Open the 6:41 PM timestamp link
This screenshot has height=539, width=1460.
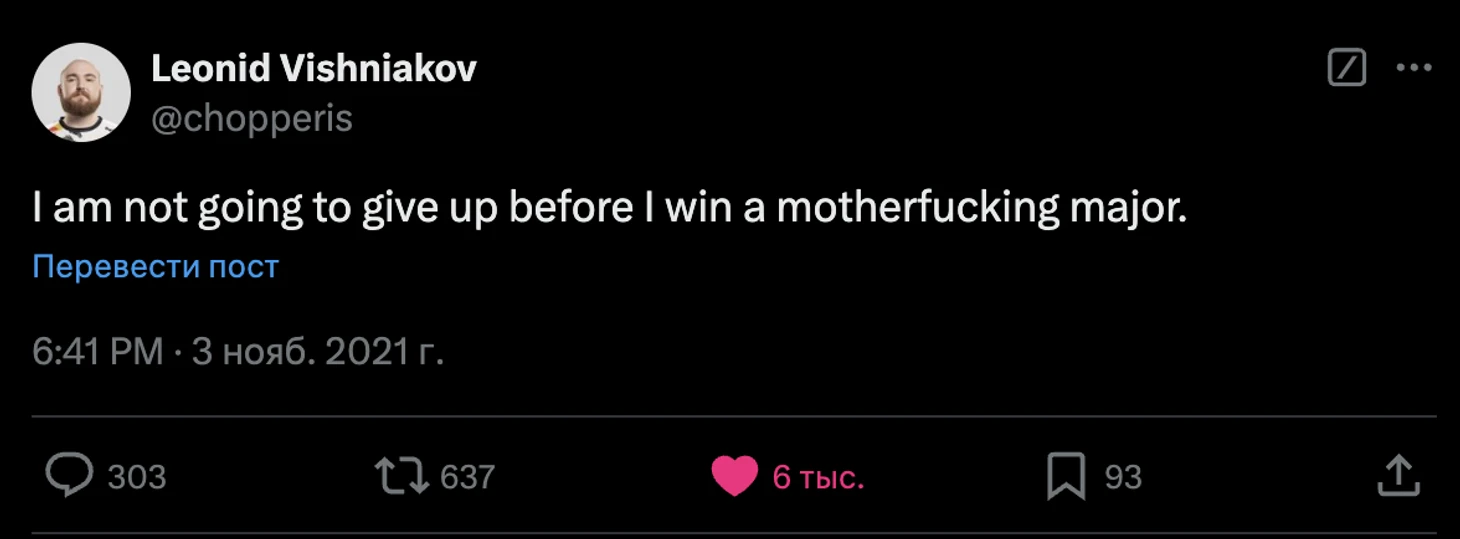click(98, 352)
